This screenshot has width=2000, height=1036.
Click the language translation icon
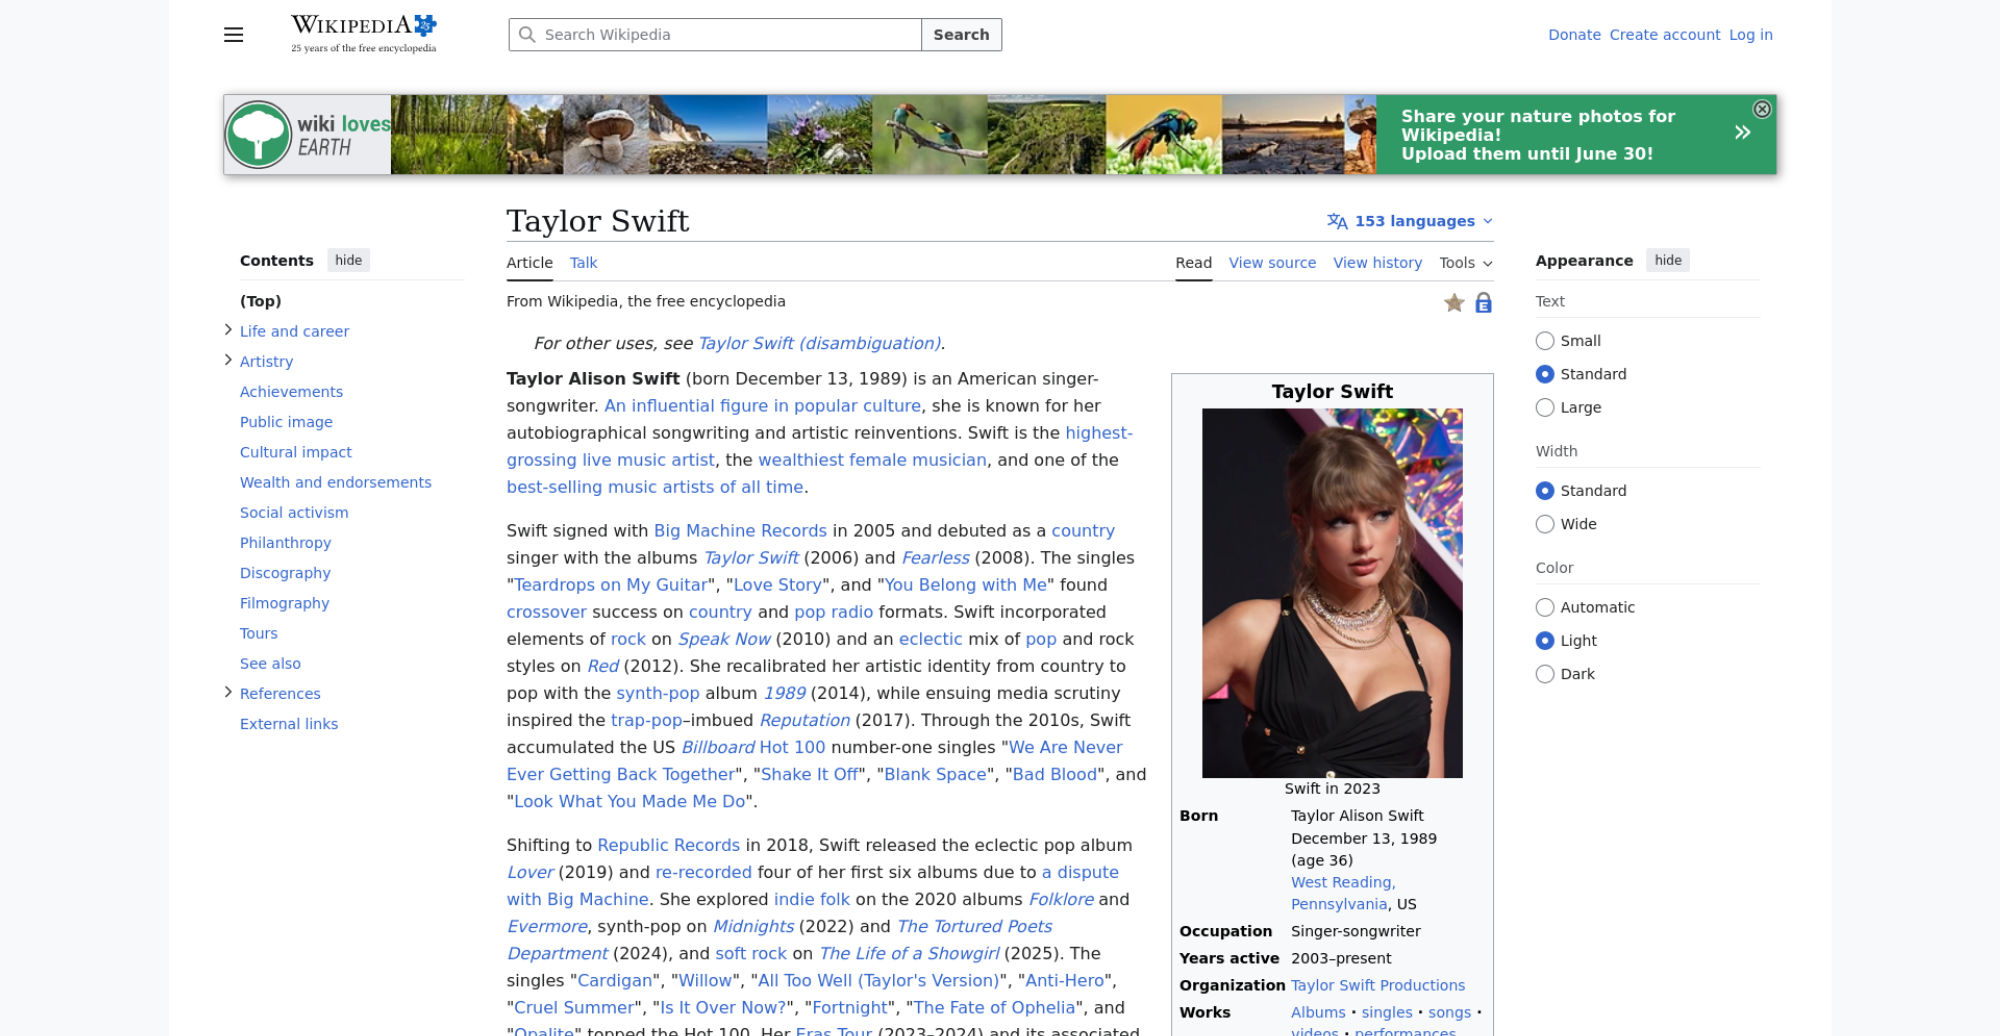(x=1337, y=221)
